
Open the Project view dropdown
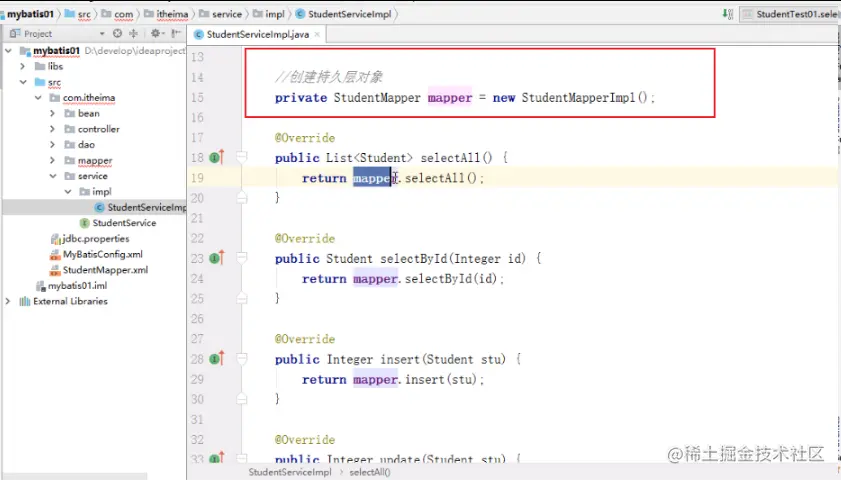point(102,34)
